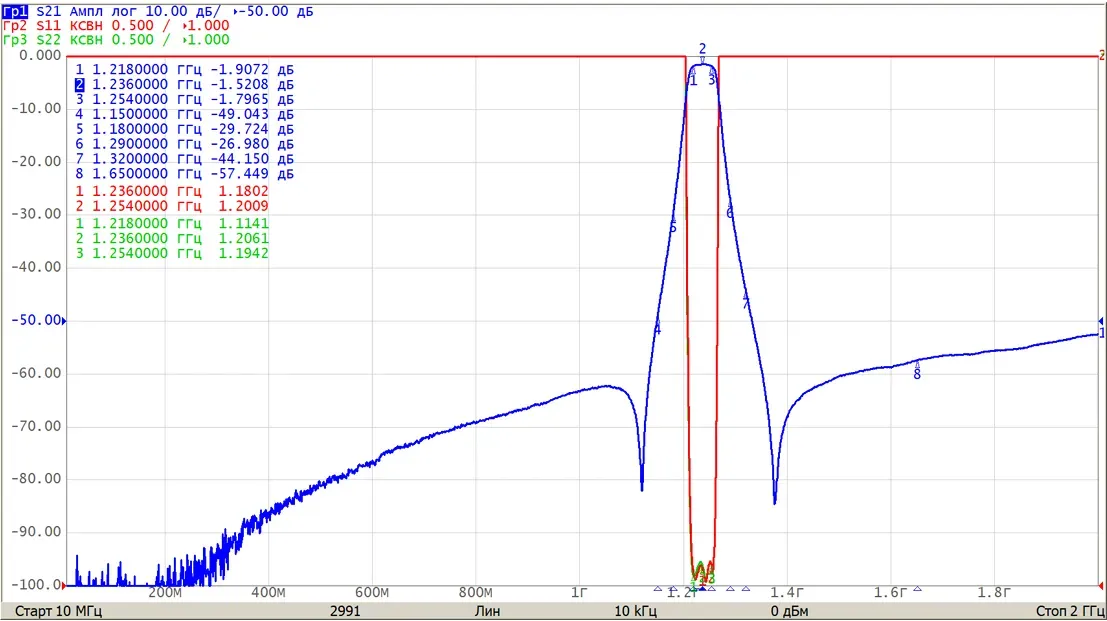Click the S11 parameter in the Гр2 header

click(x=49, y=25)
